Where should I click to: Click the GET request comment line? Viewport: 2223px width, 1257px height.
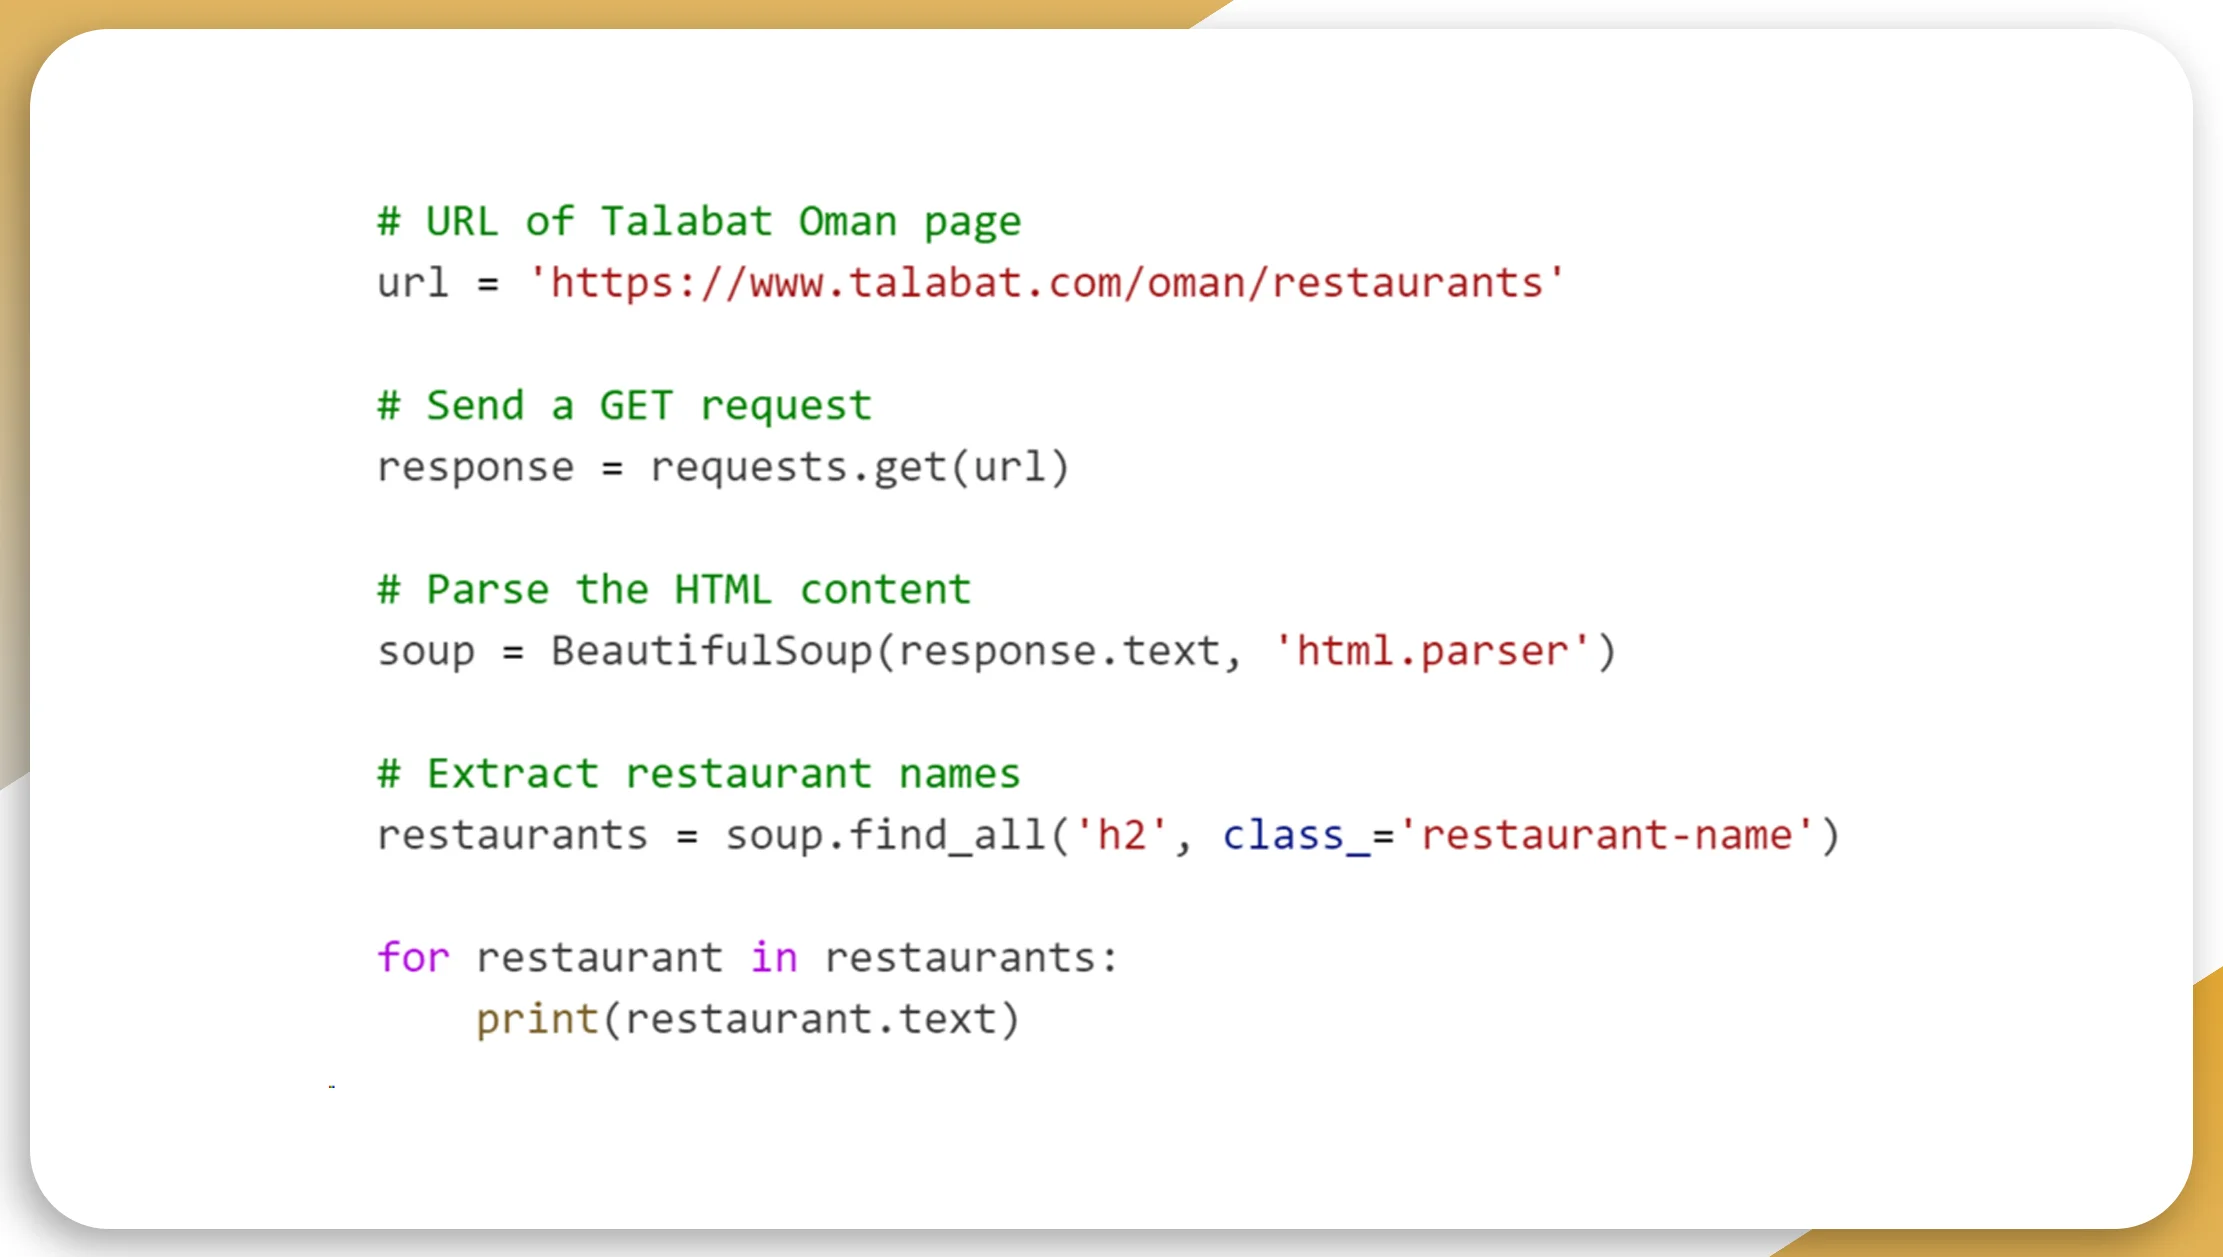tap(628, 405)
